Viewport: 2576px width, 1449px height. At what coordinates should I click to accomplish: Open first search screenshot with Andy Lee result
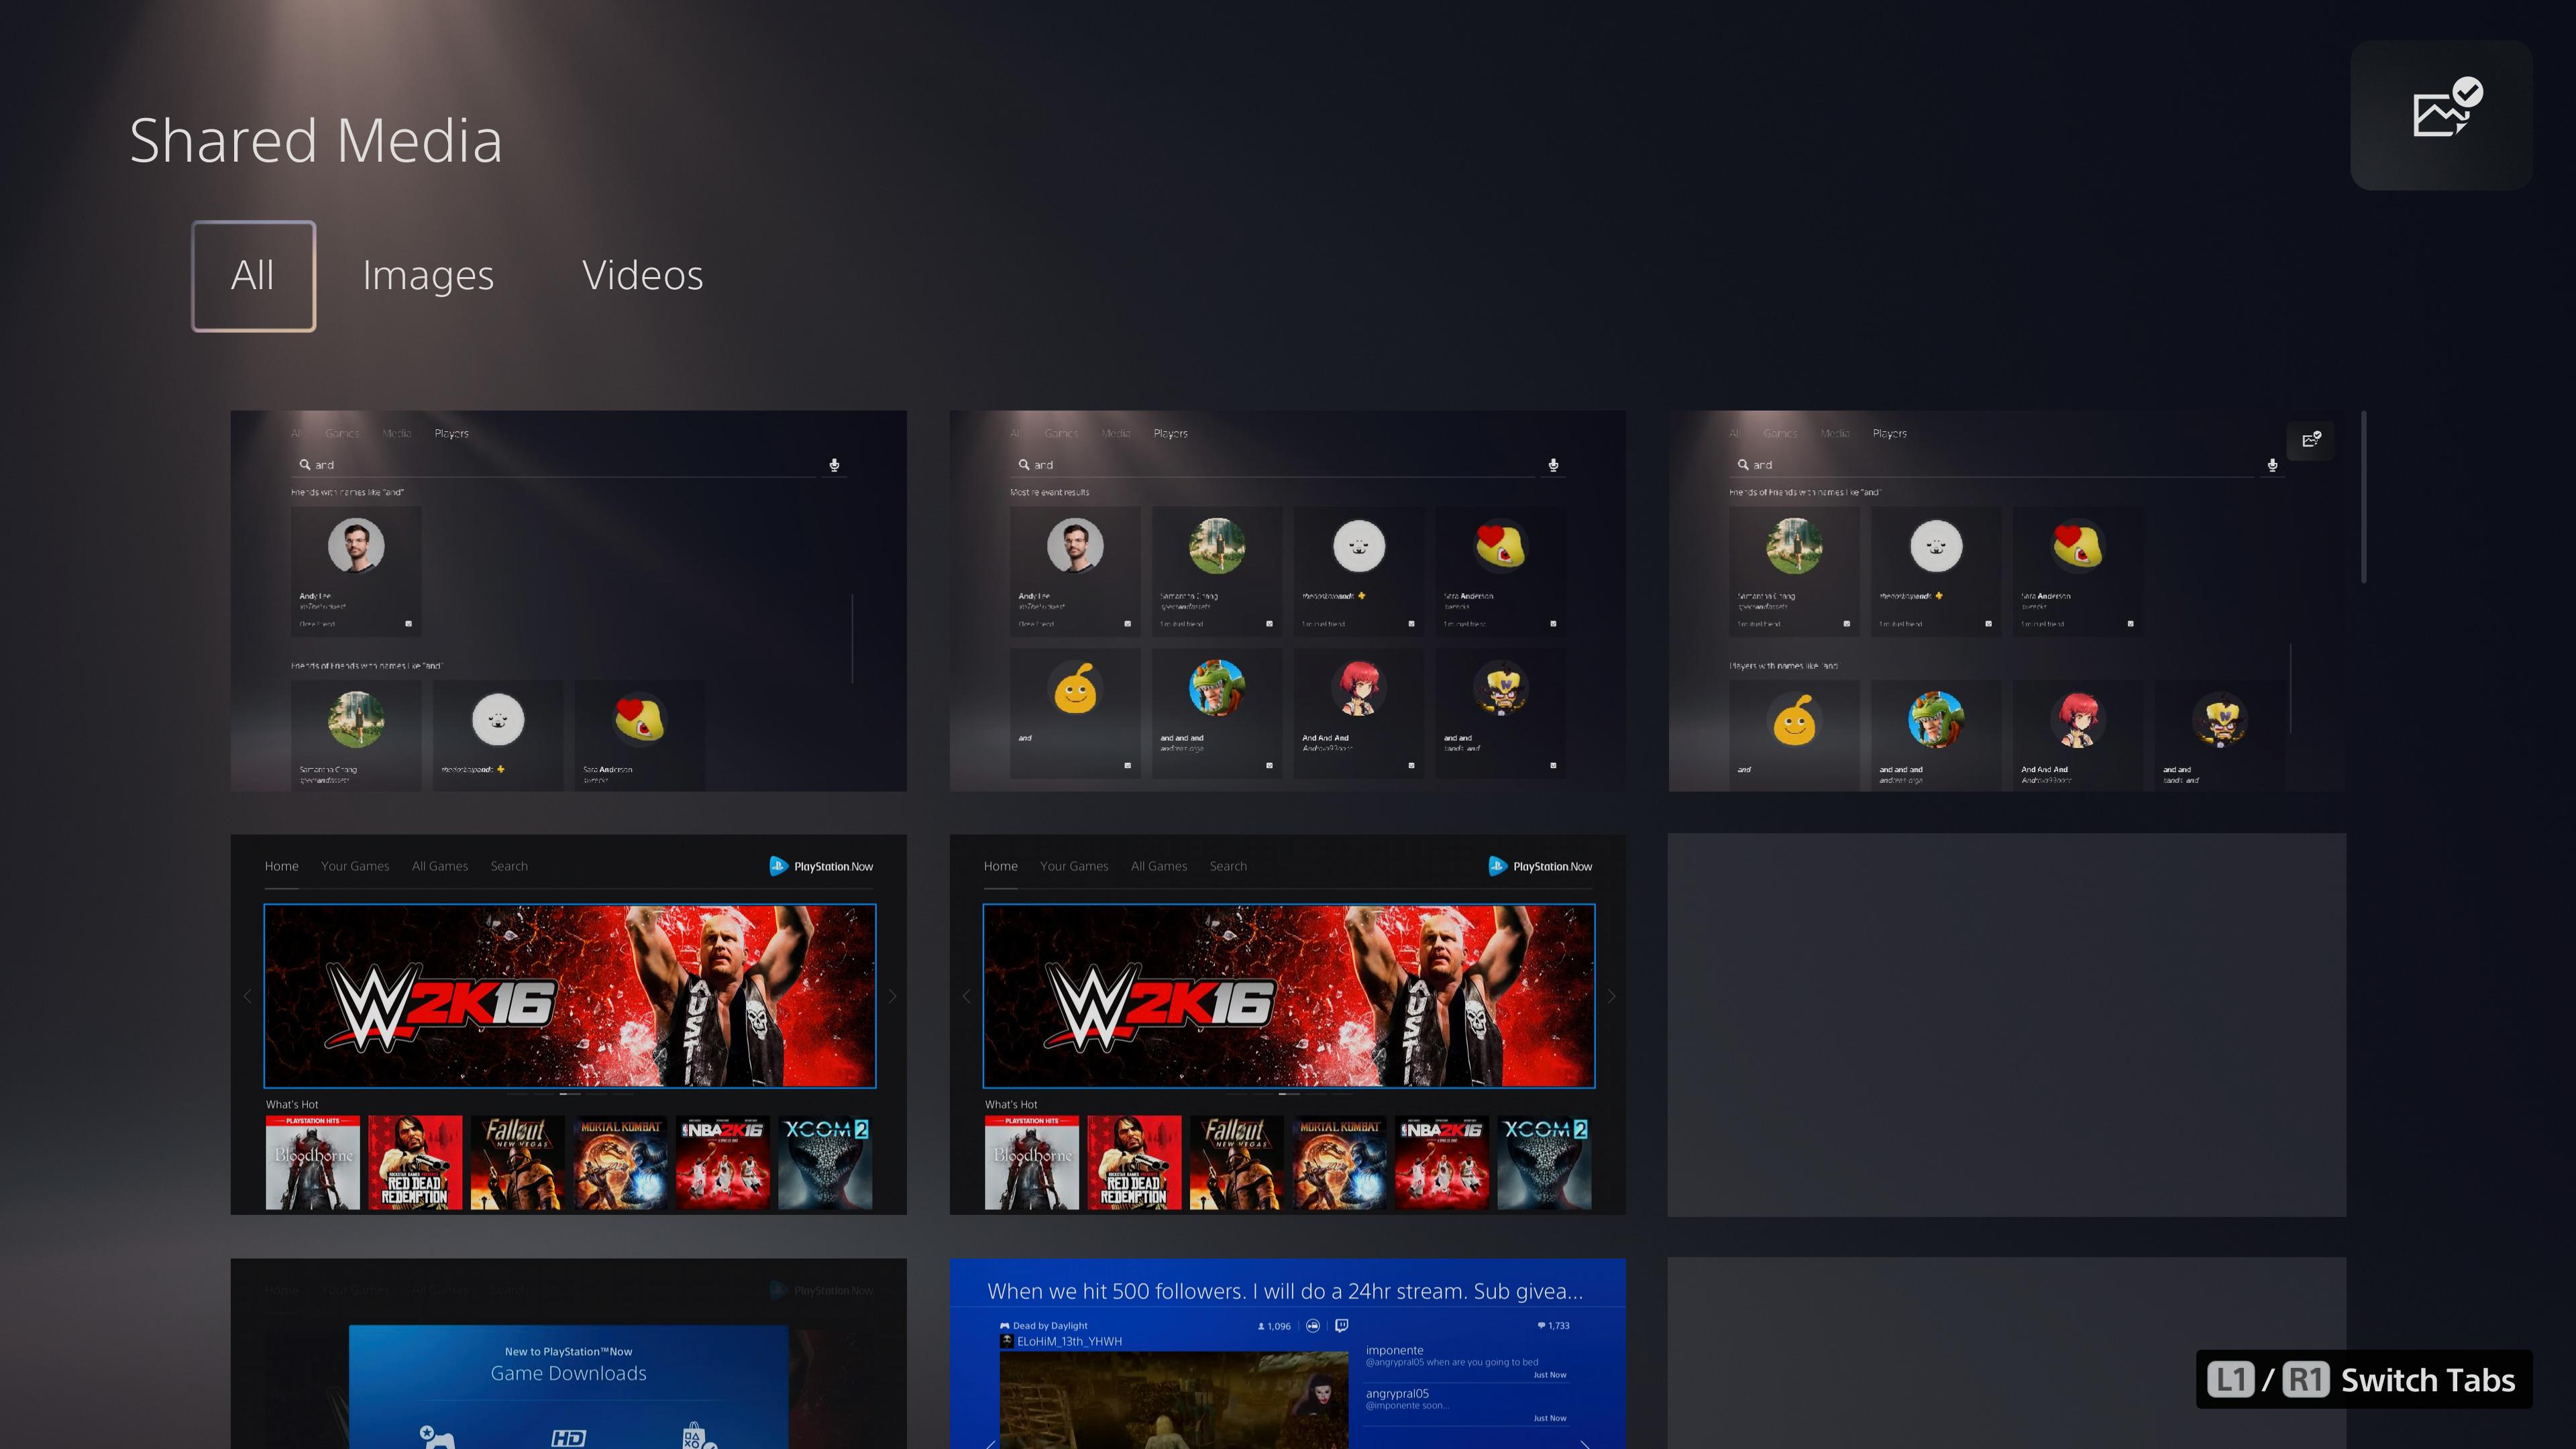pos(569,601)
